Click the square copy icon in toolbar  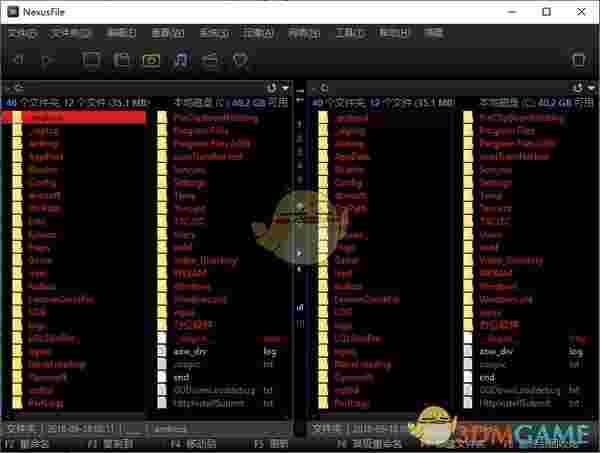click(91, 60)
